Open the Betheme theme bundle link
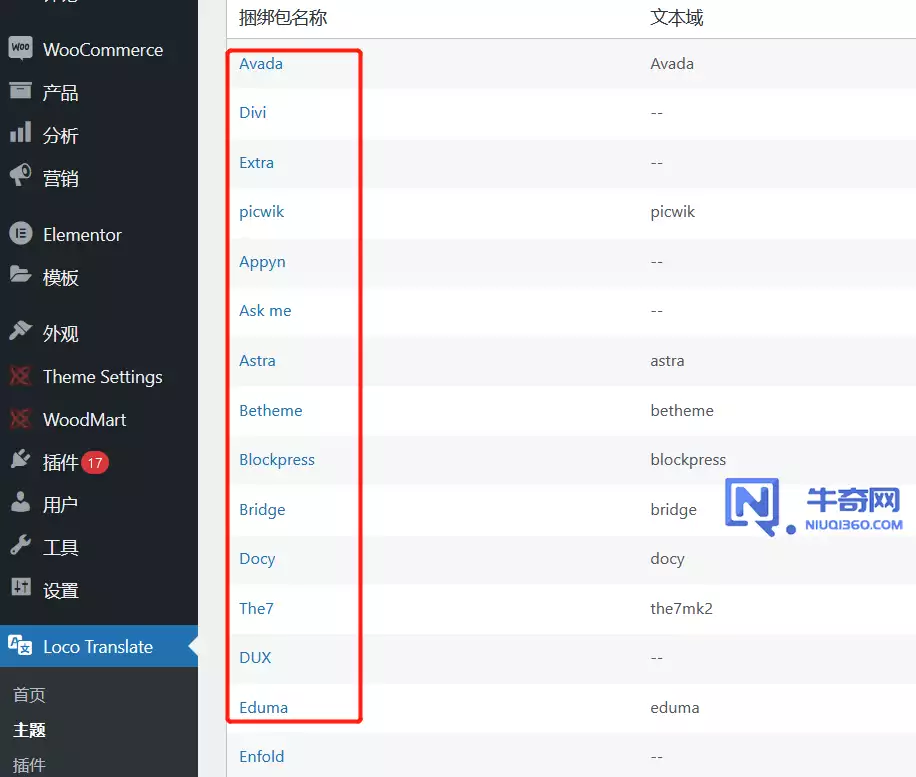 (270, 410)
